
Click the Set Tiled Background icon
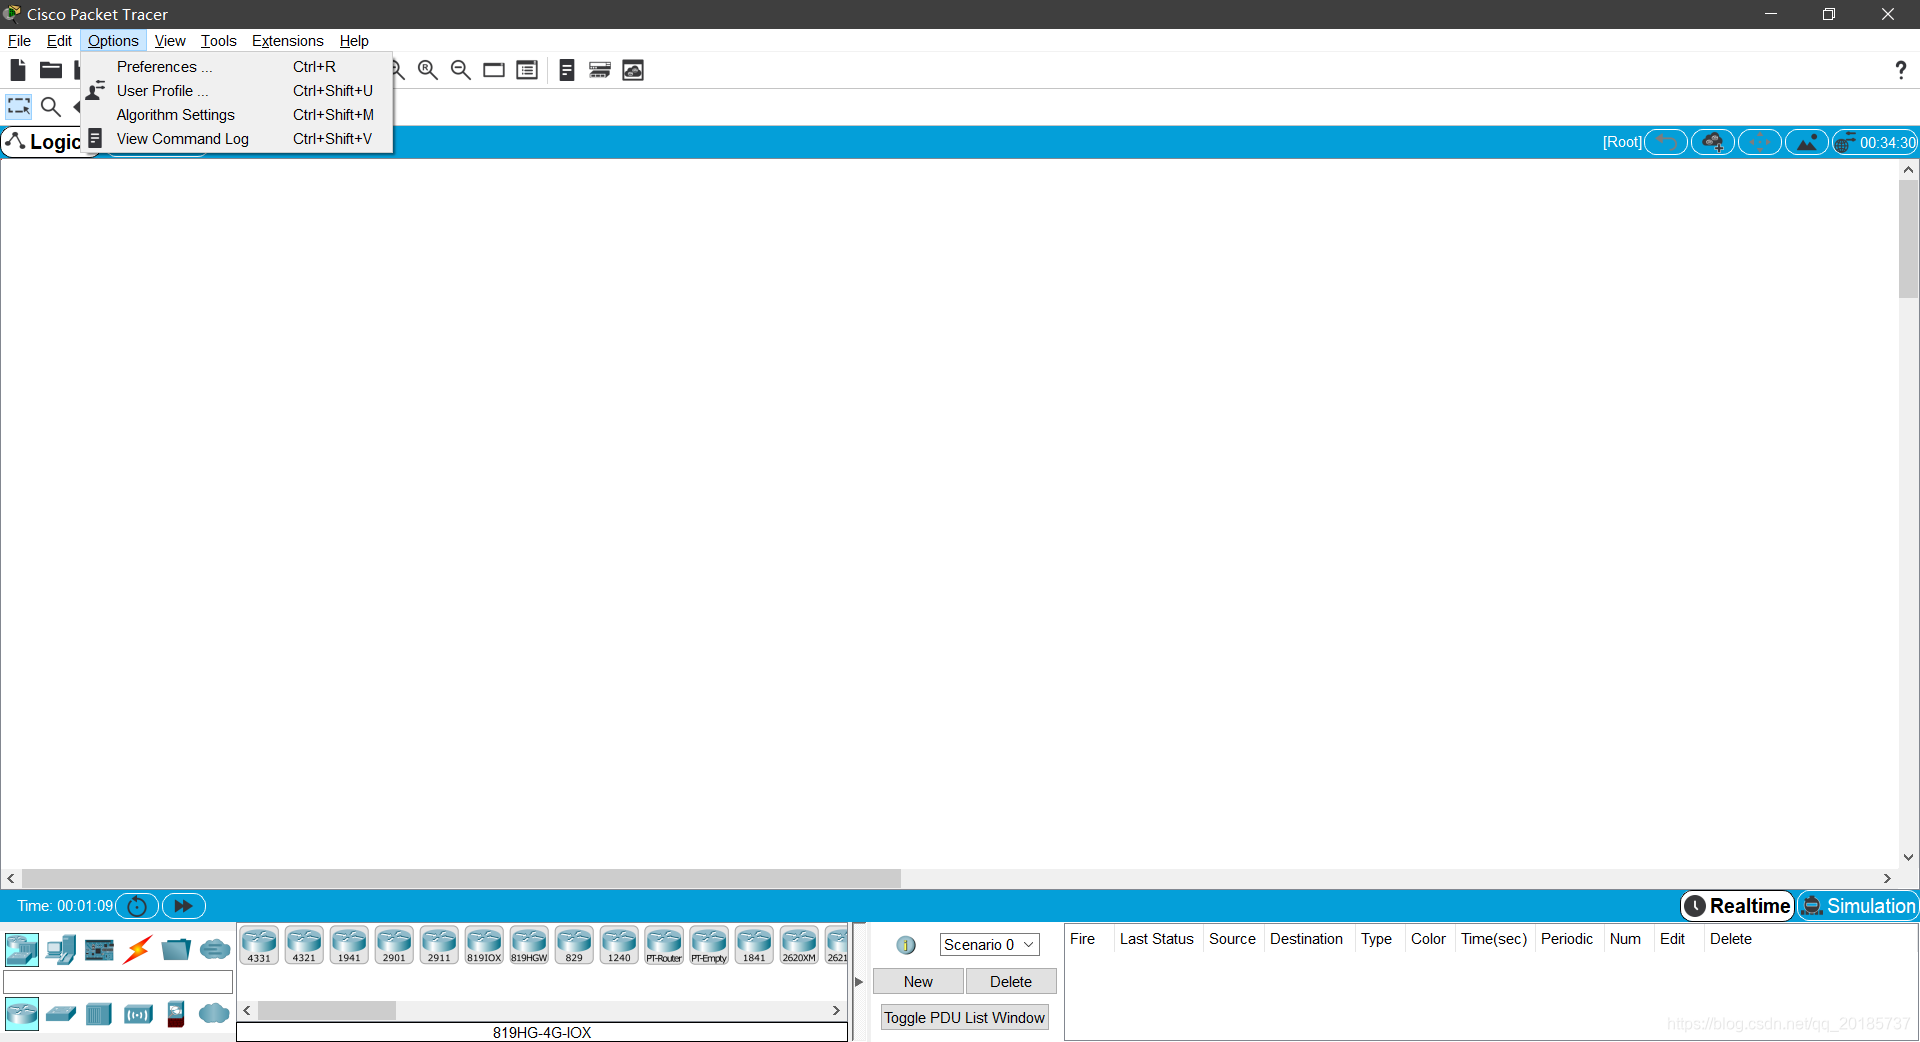[1807, 142]
